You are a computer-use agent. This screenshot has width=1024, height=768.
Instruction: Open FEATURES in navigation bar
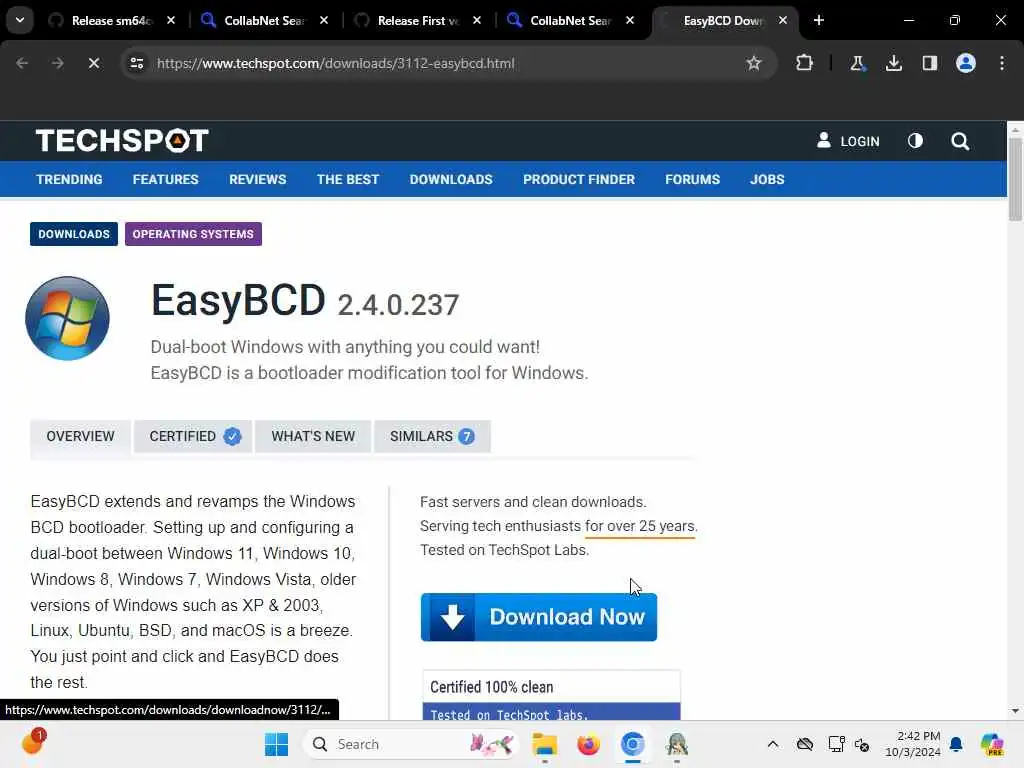pos(165,180)
